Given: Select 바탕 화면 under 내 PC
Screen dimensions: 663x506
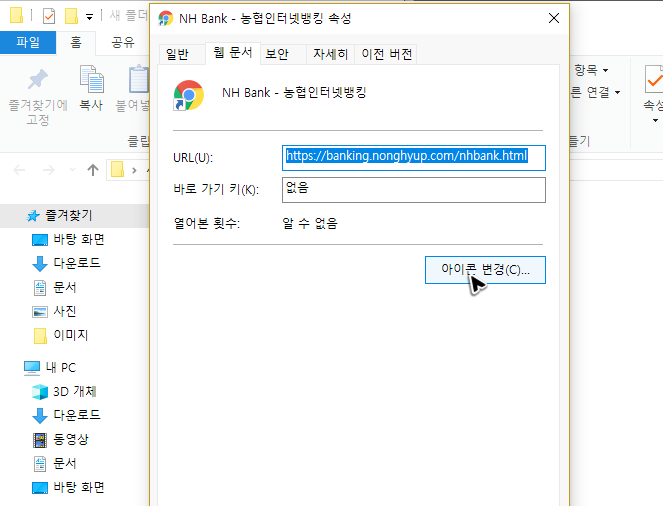Looking at the screenshot, I should click(79, 487).
